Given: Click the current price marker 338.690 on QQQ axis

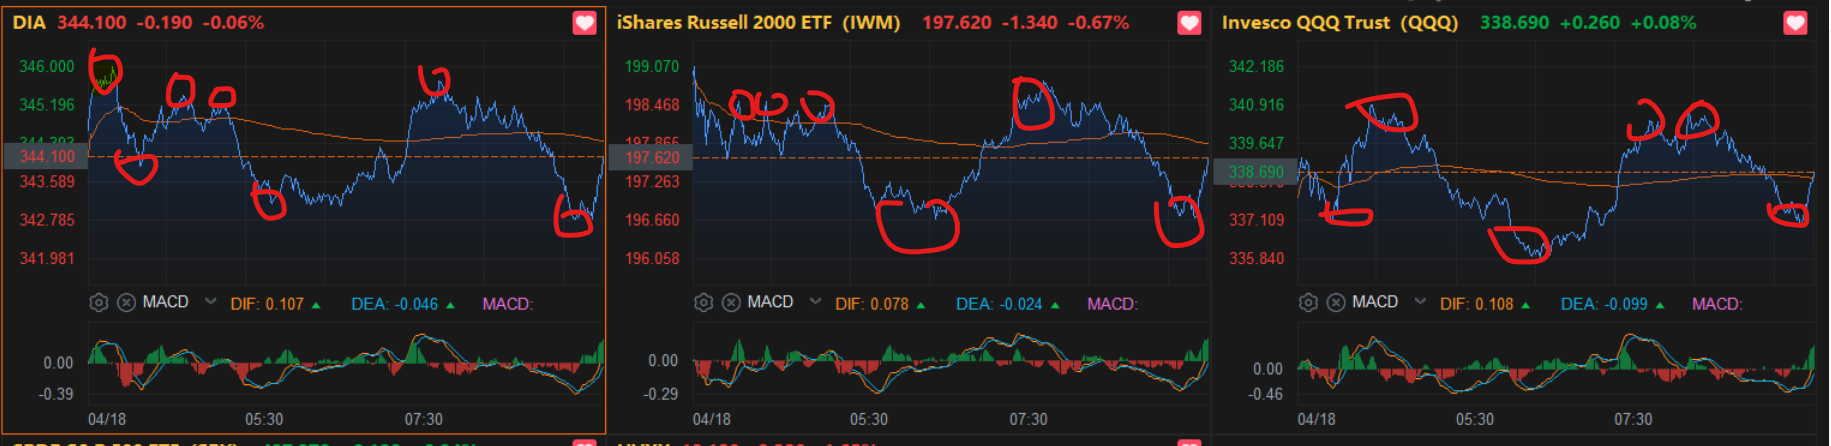Looking at the screenshot, I should click(x=1256, y=172).
